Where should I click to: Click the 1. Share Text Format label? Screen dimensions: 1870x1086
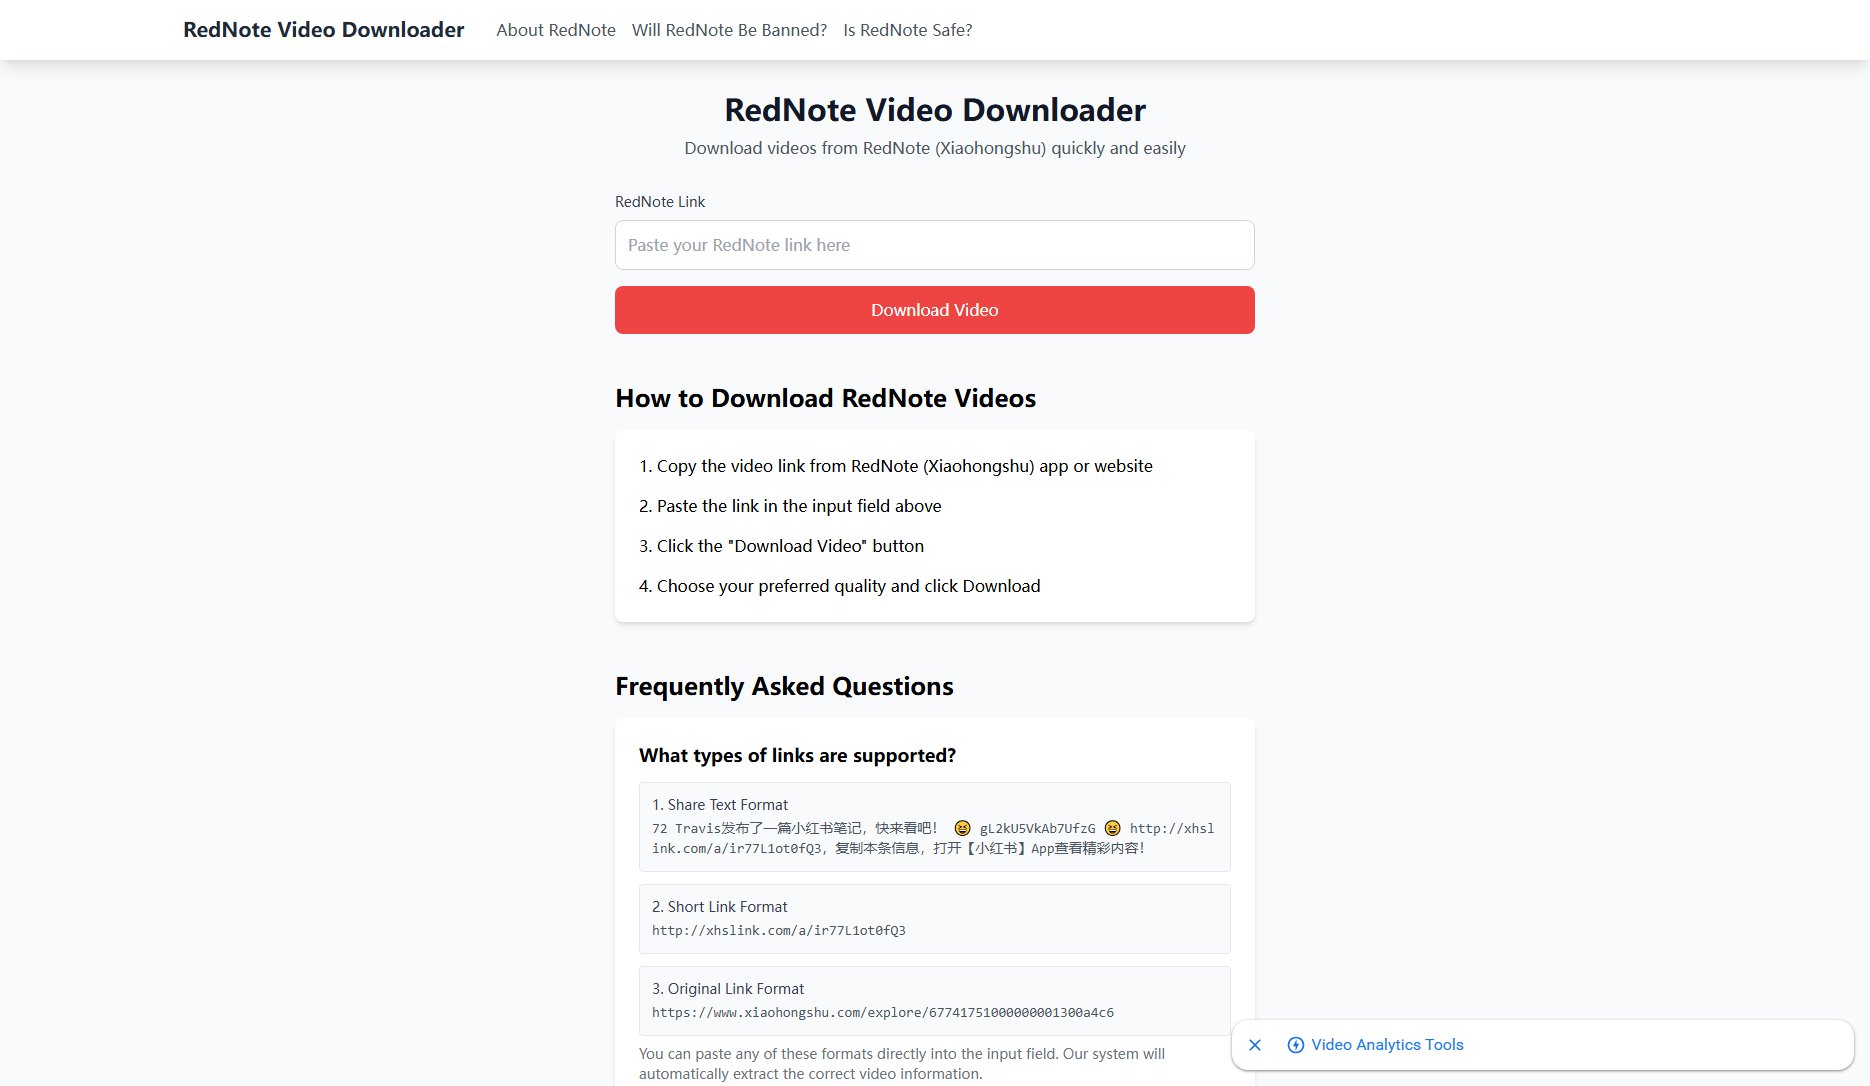point(720,805)
